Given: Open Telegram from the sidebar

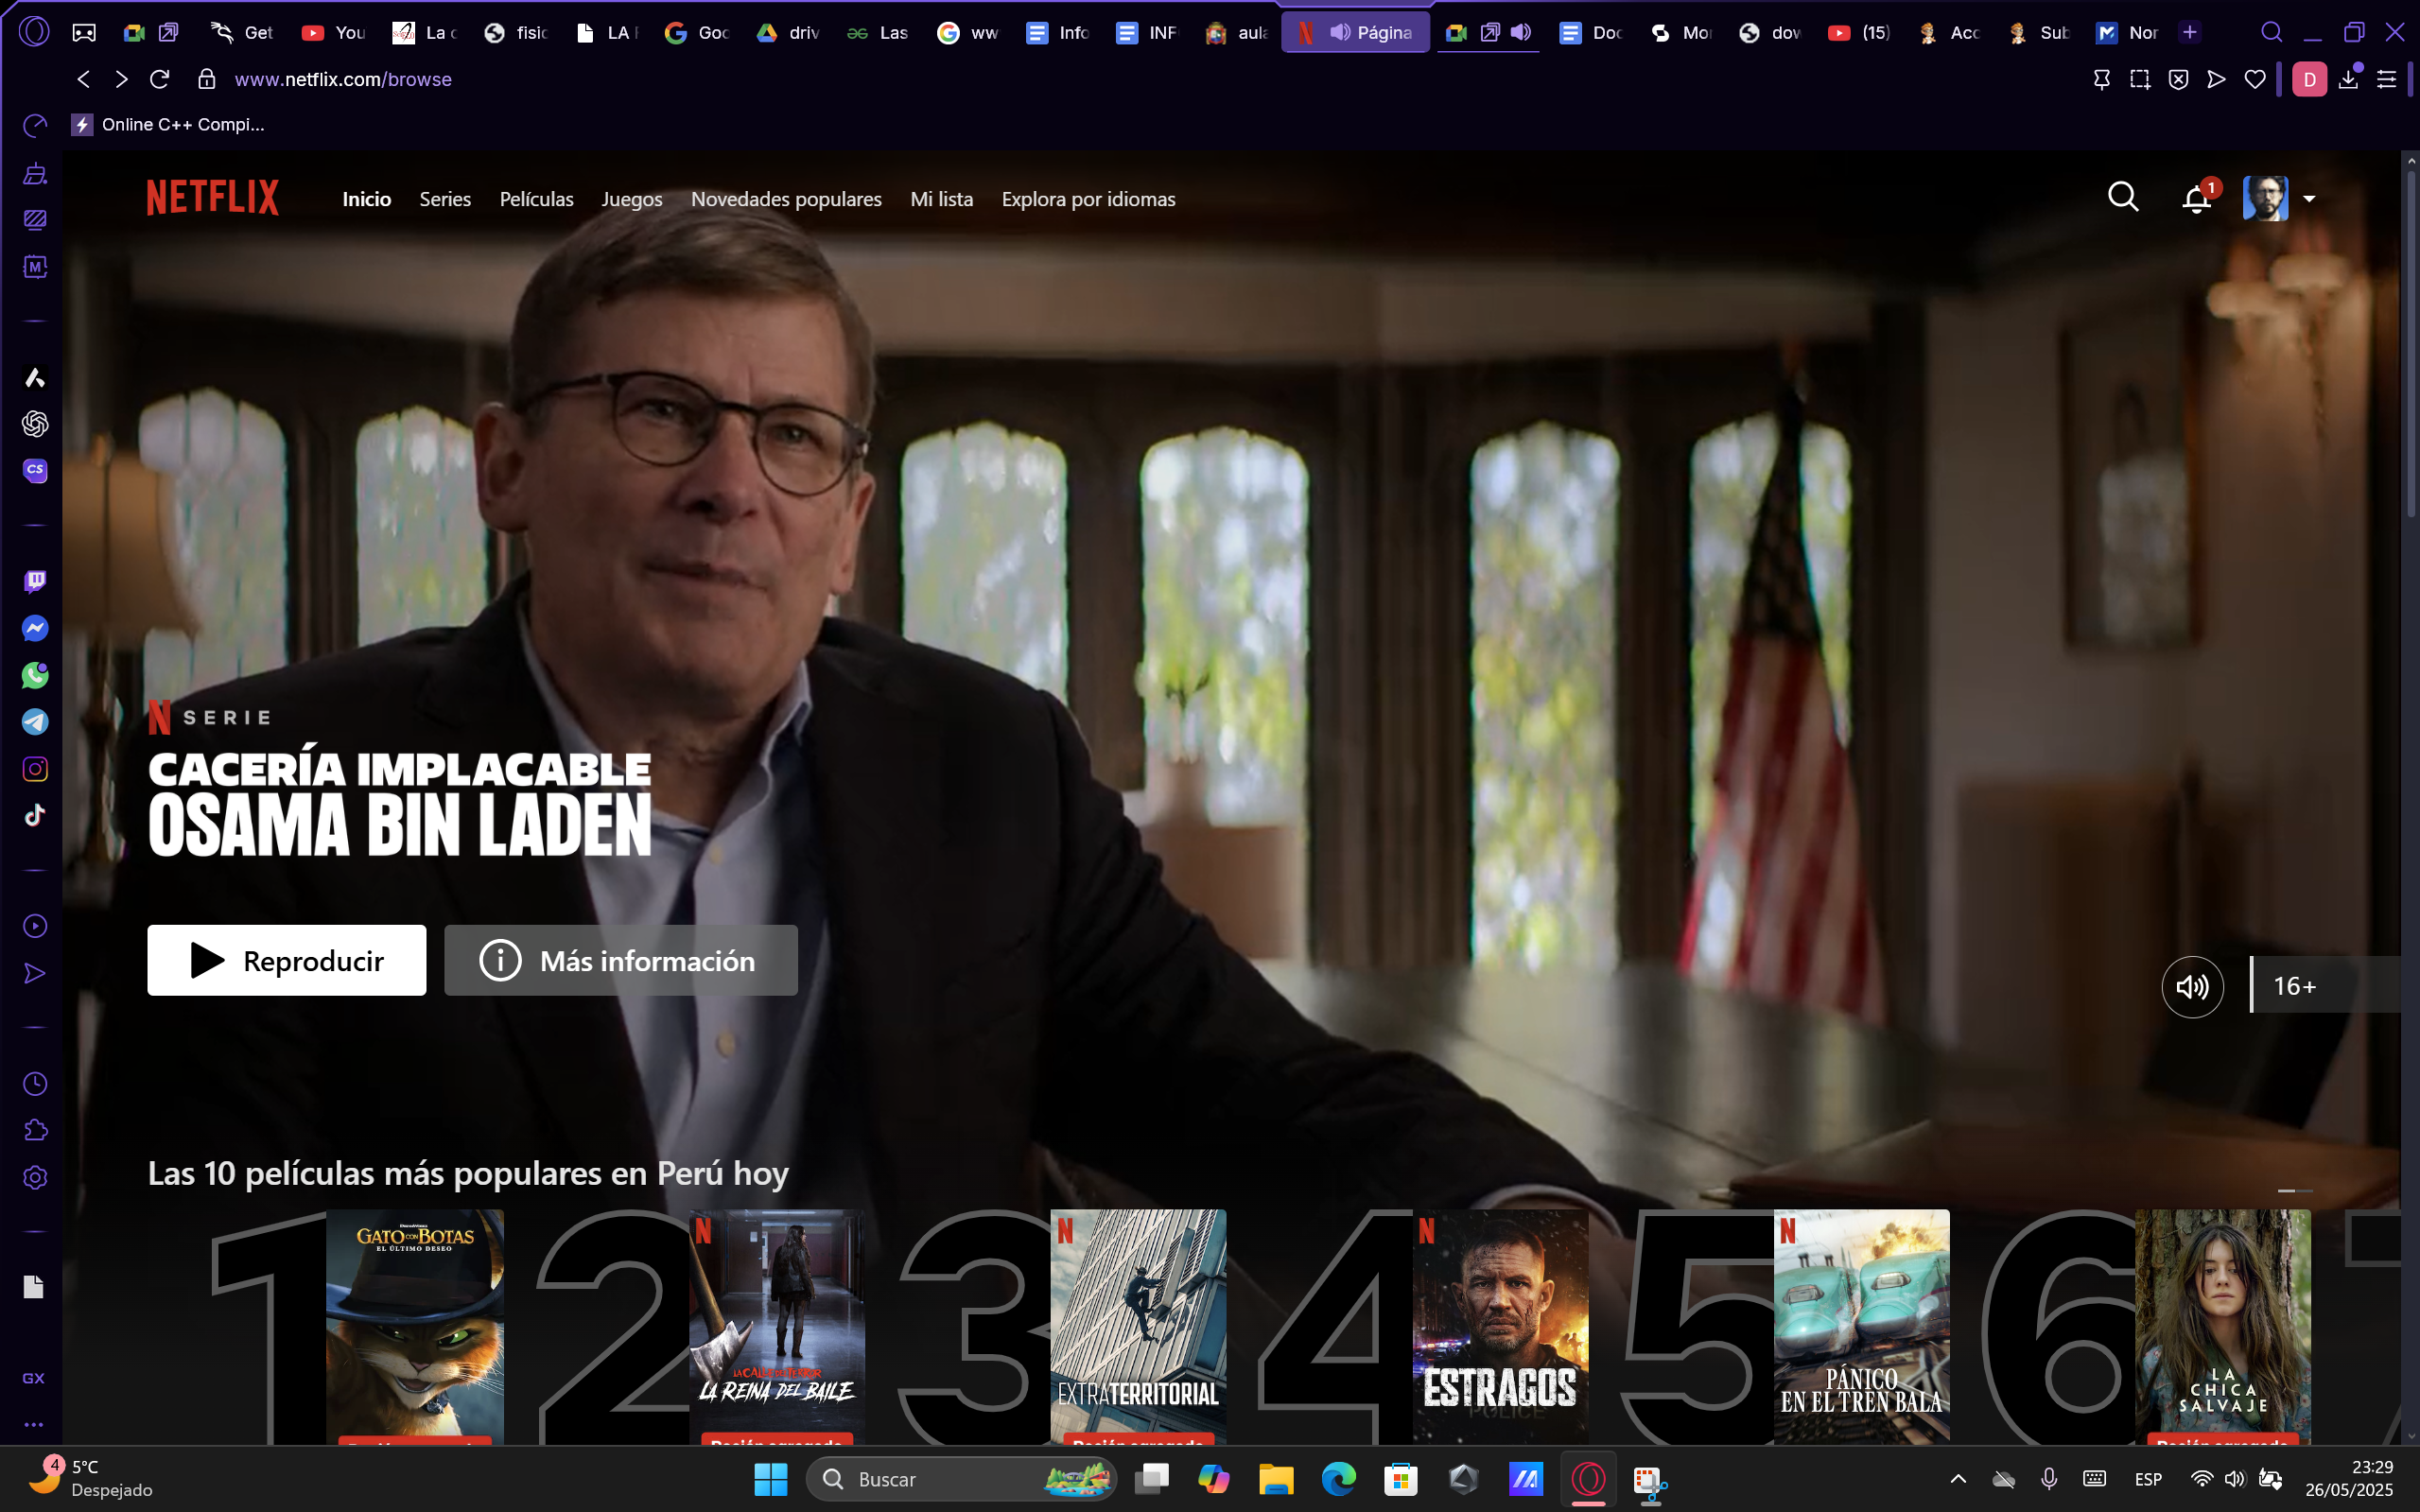Looking at the screenshot, I should click(35, 722).
